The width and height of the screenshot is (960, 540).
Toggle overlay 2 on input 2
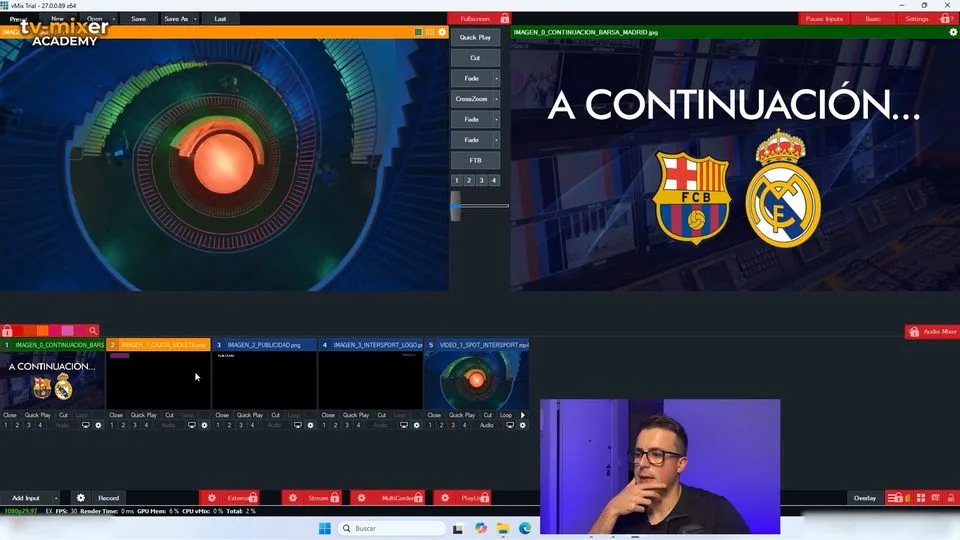pos(123,425)
